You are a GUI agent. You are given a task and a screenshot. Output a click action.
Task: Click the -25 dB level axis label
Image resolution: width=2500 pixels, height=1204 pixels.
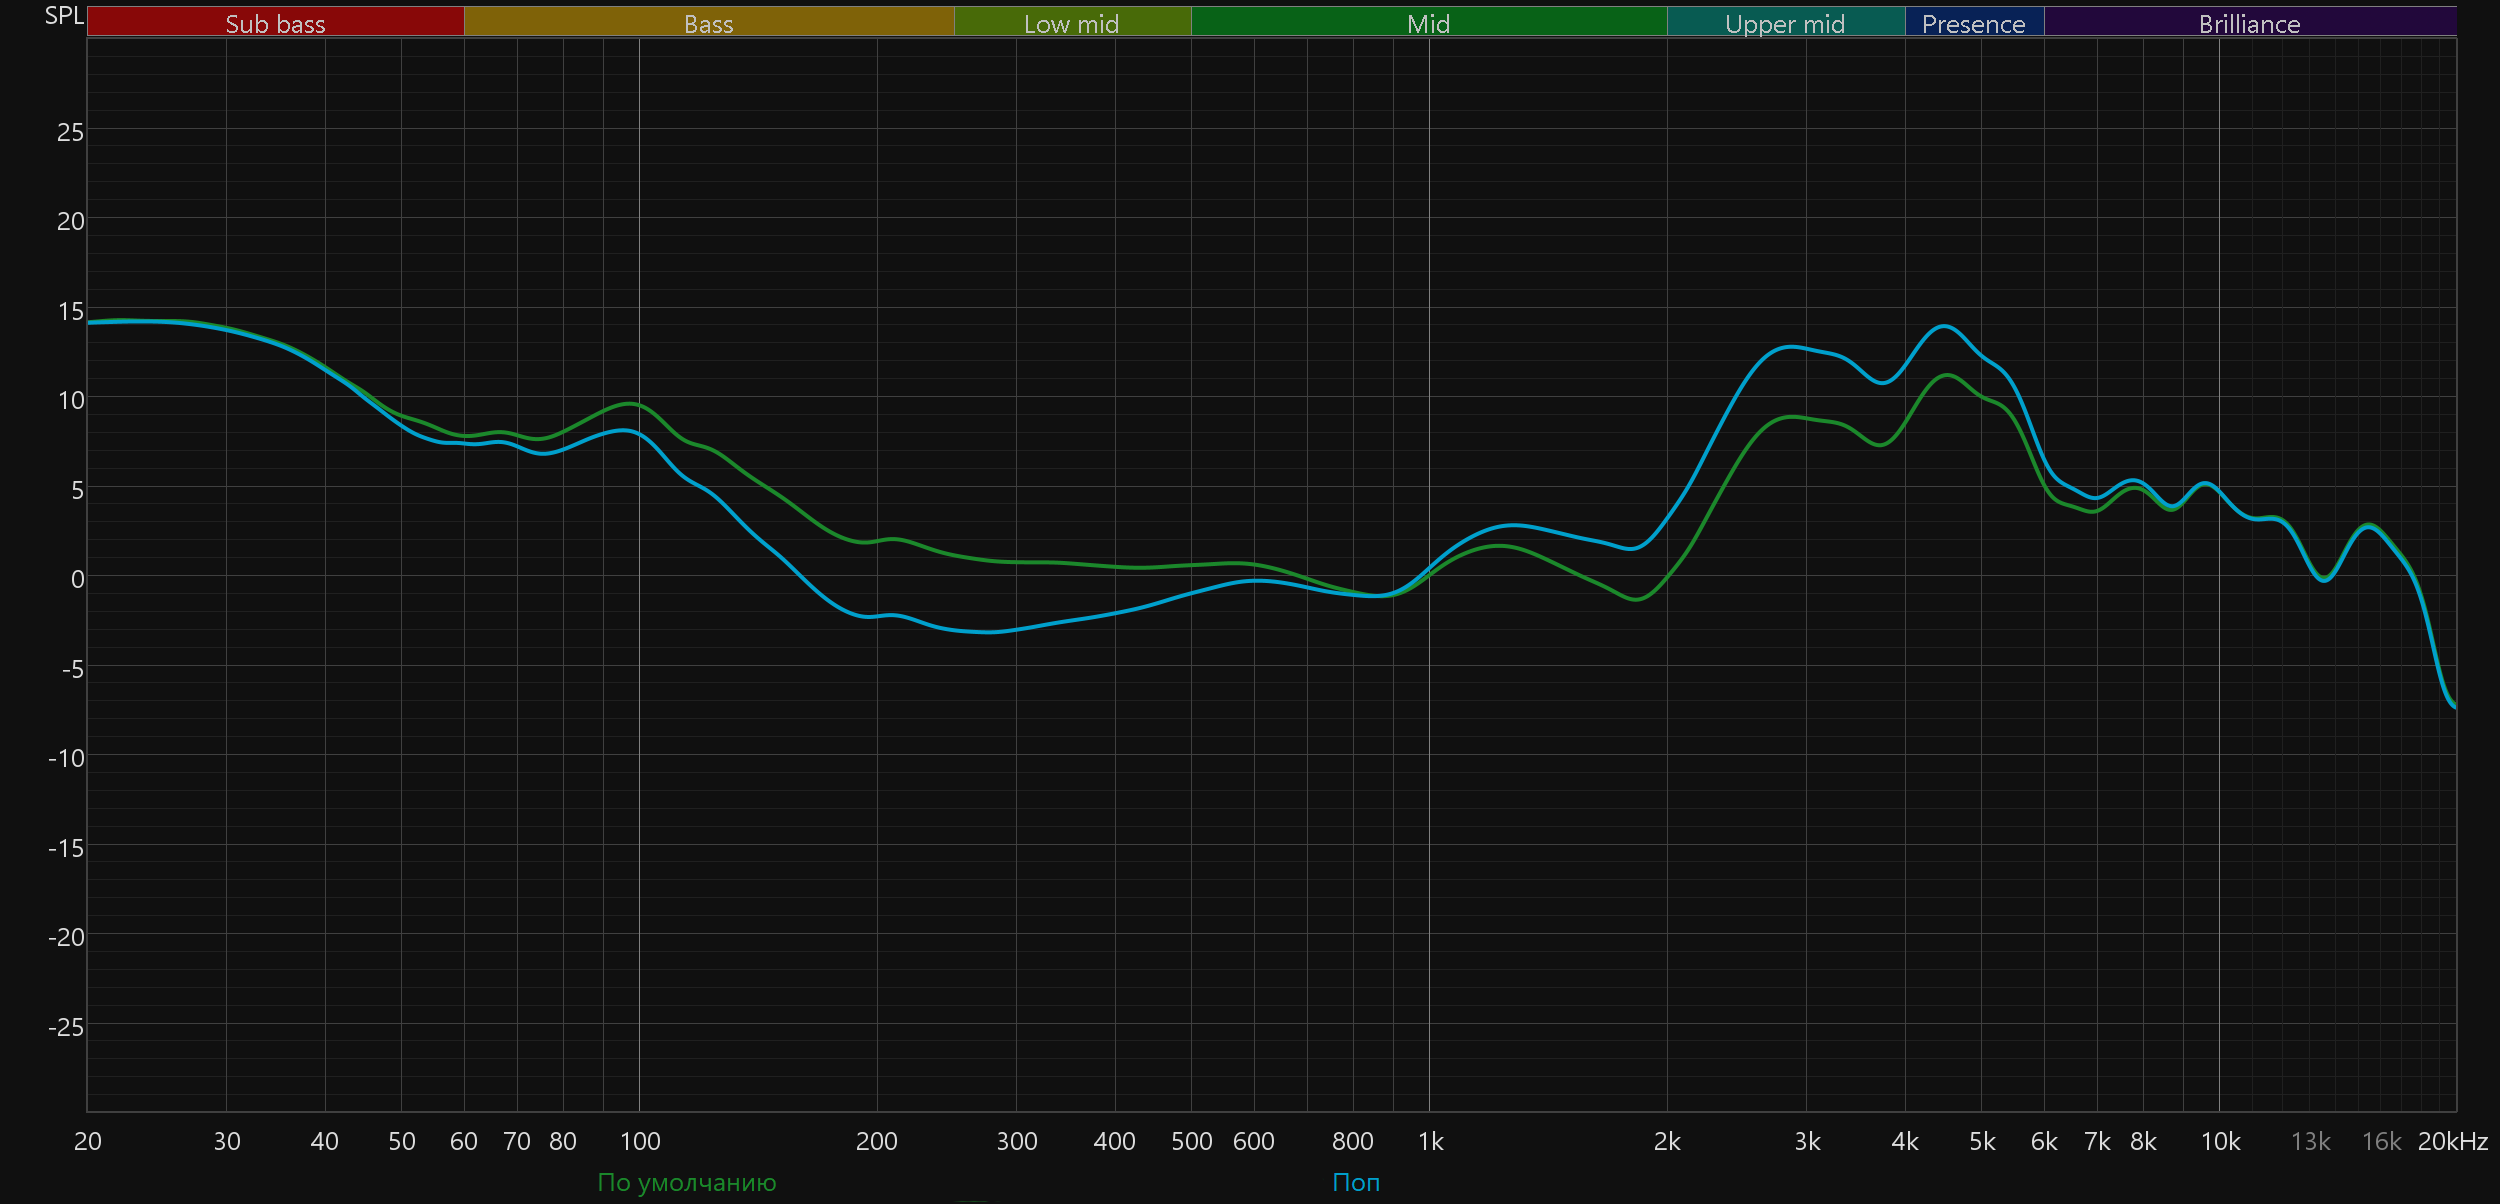pos(66,1027)
